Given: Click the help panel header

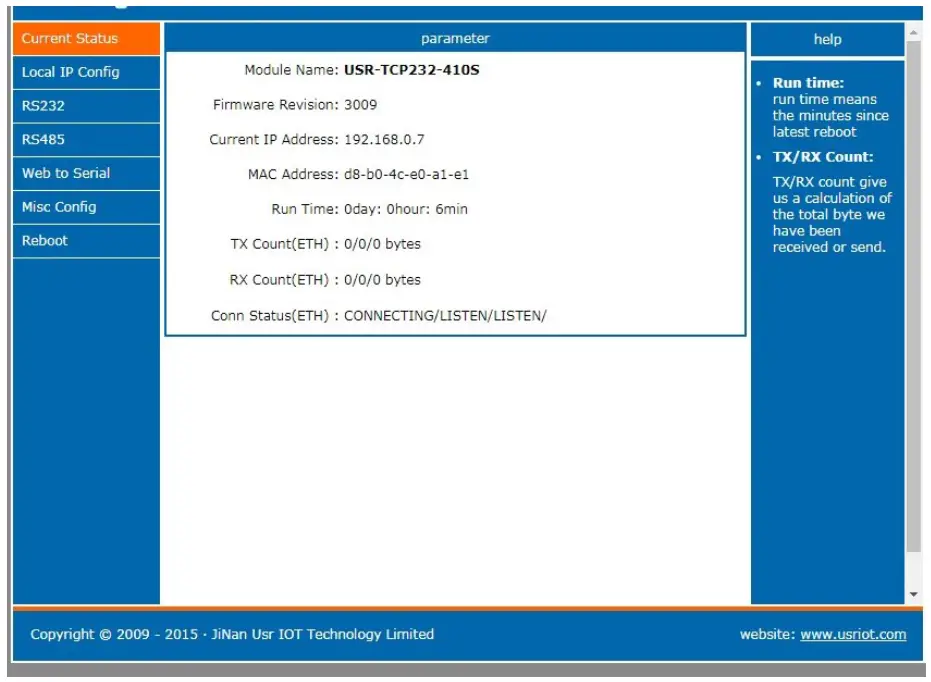Looking at the screenshot, I should [825, 38].
